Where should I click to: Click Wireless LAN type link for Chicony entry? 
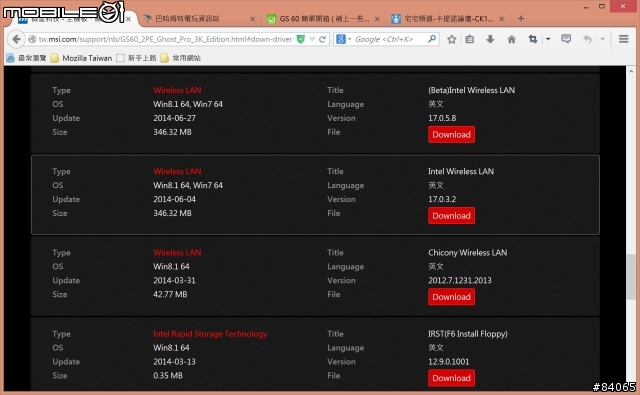[x=177, y=253]
